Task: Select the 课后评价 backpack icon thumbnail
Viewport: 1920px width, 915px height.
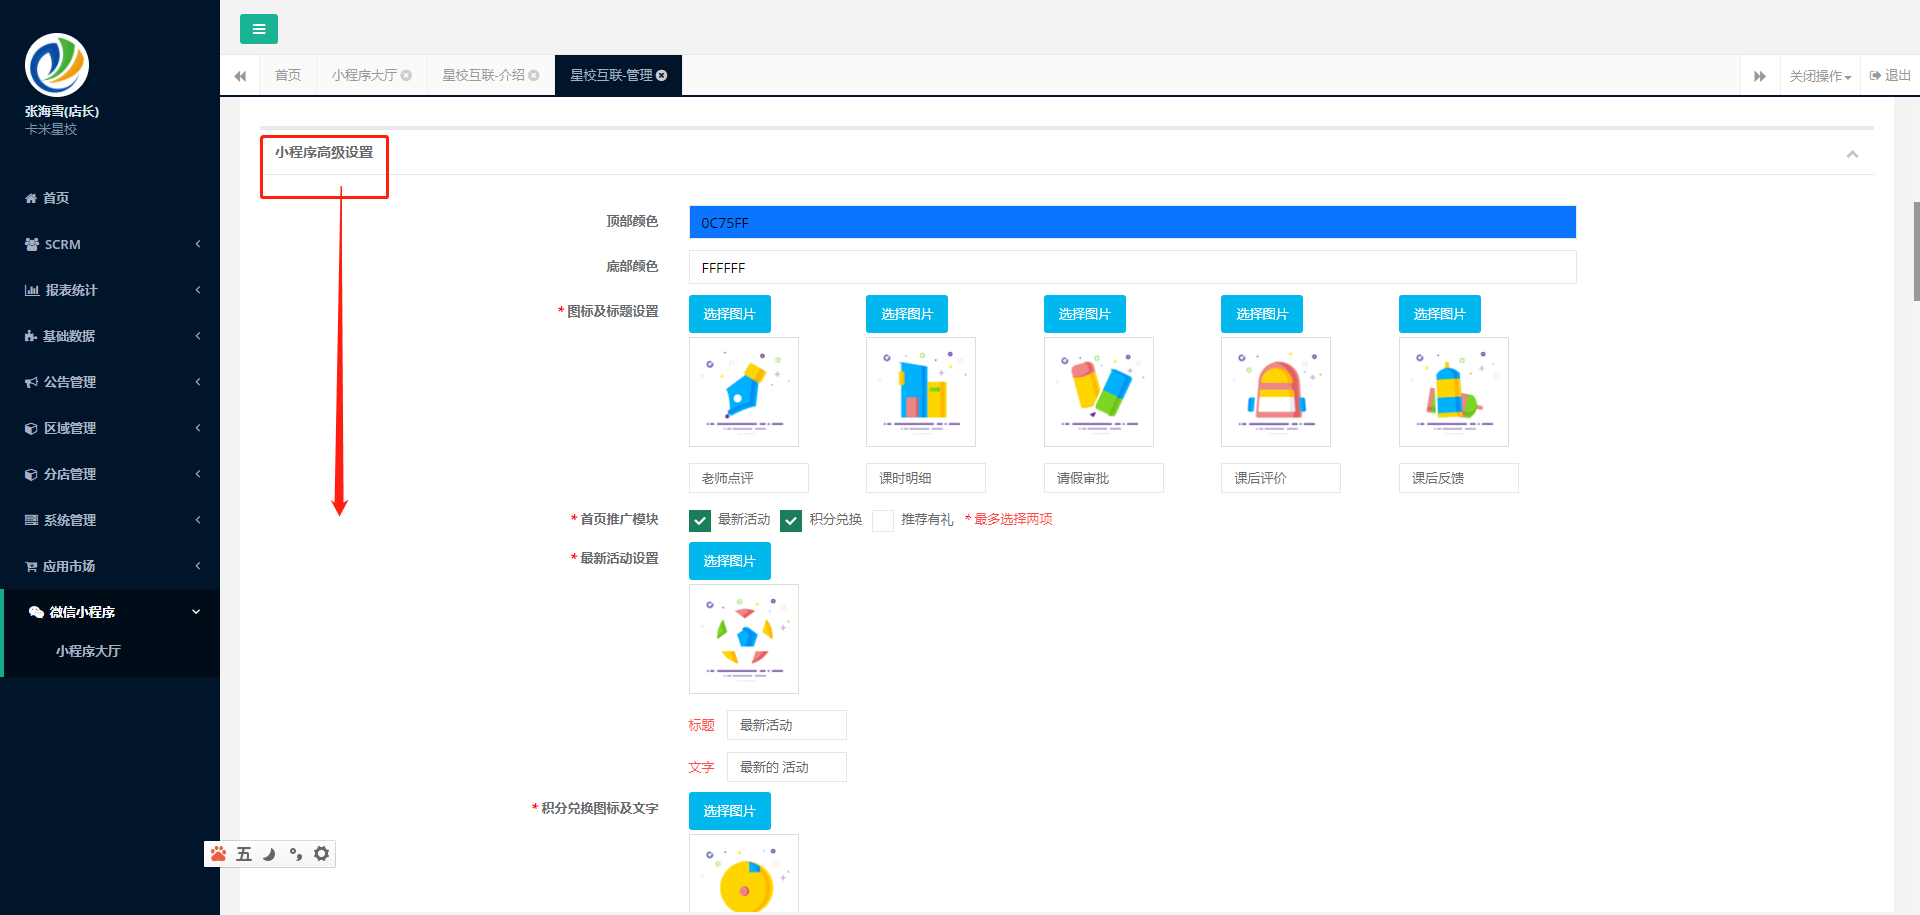Action: (1276, 392)
